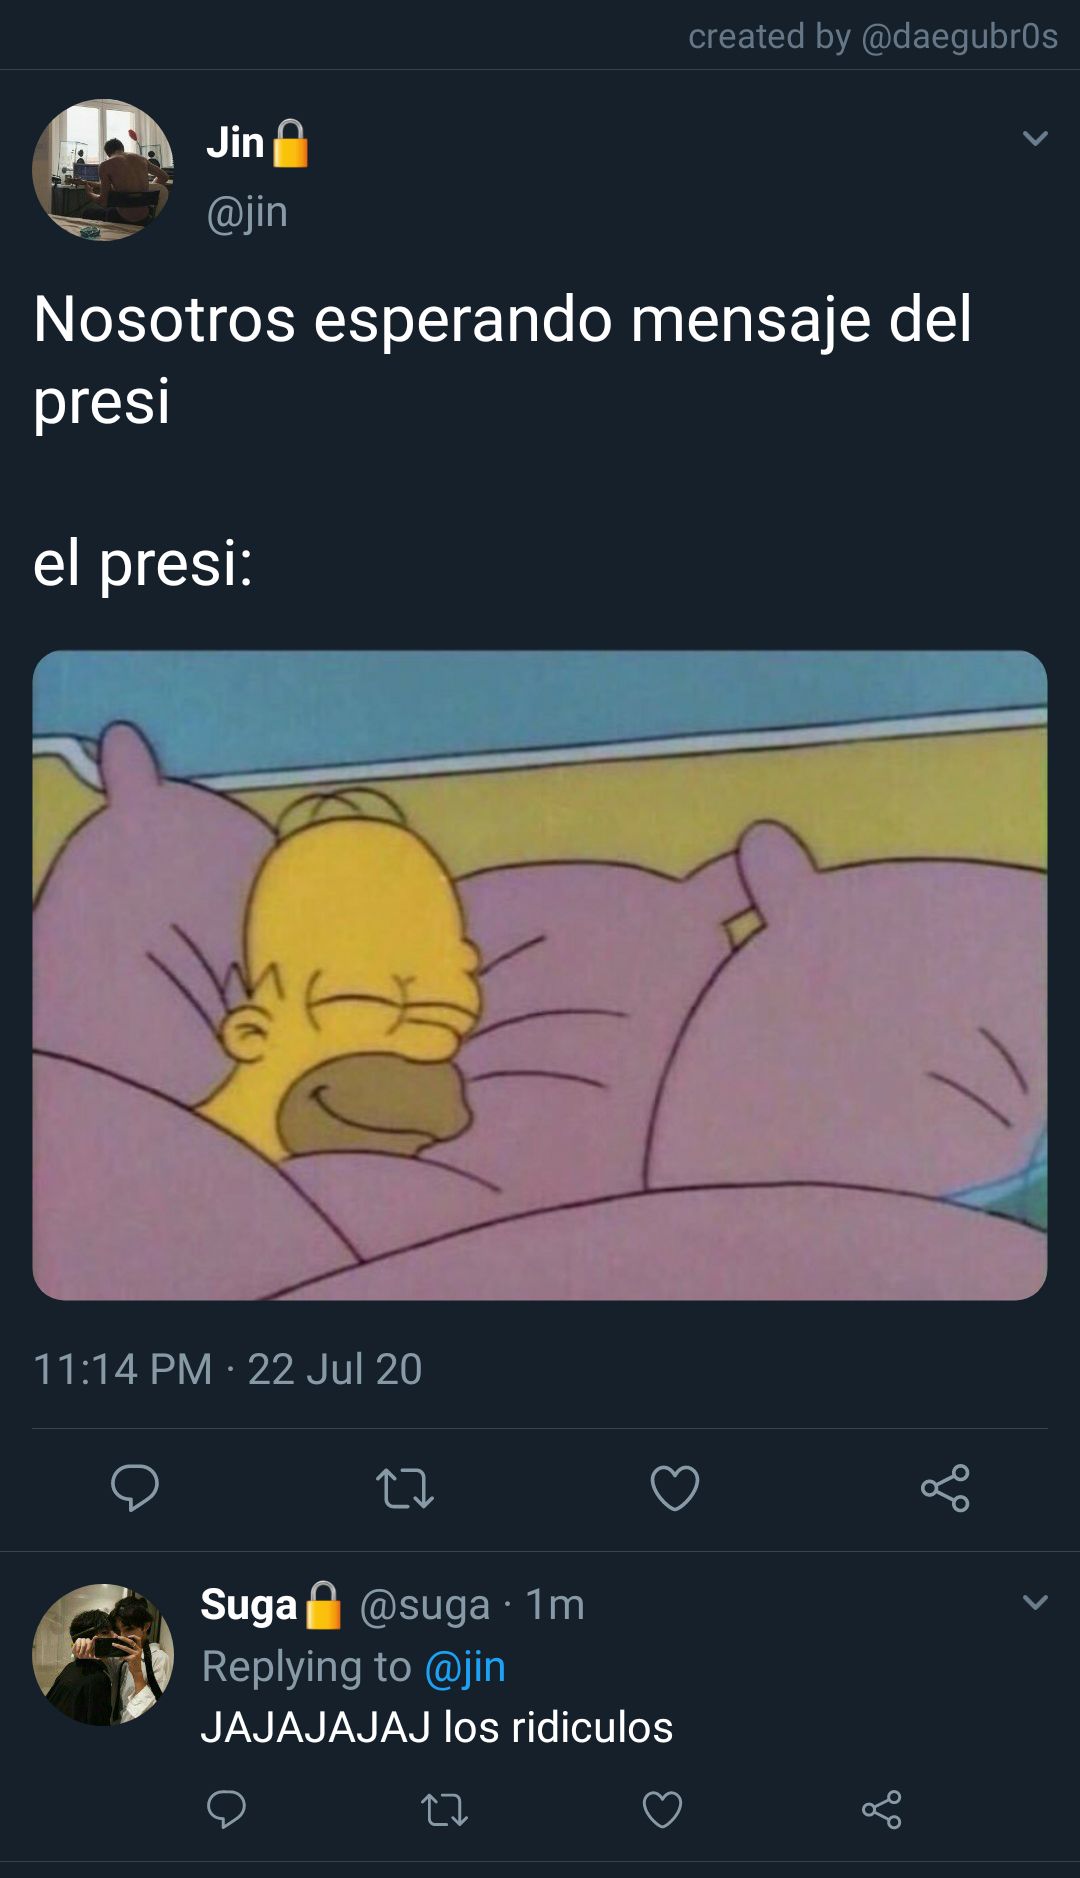Viewport: 1080px width, 1878px height.
Task: Retweet Suga's reply
Action: point(445,1810)
